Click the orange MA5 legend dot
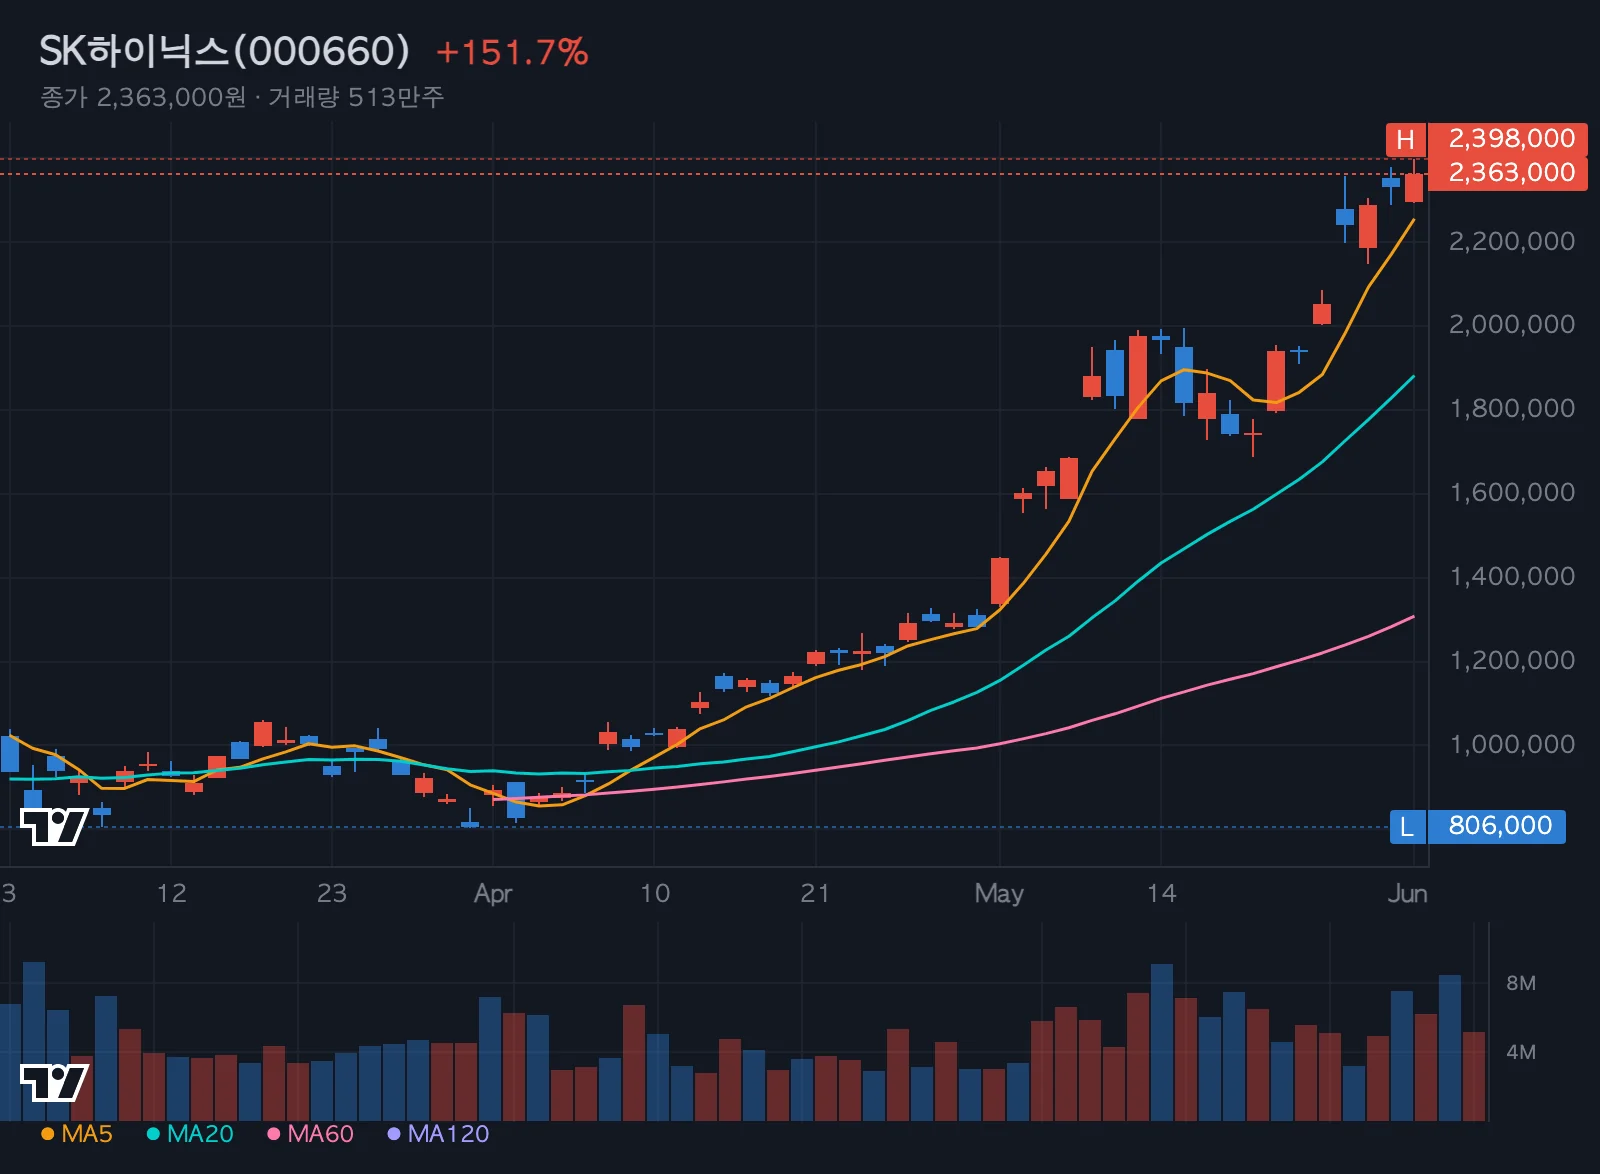Screen dimensions: 1600x1174 point(47,1134)
